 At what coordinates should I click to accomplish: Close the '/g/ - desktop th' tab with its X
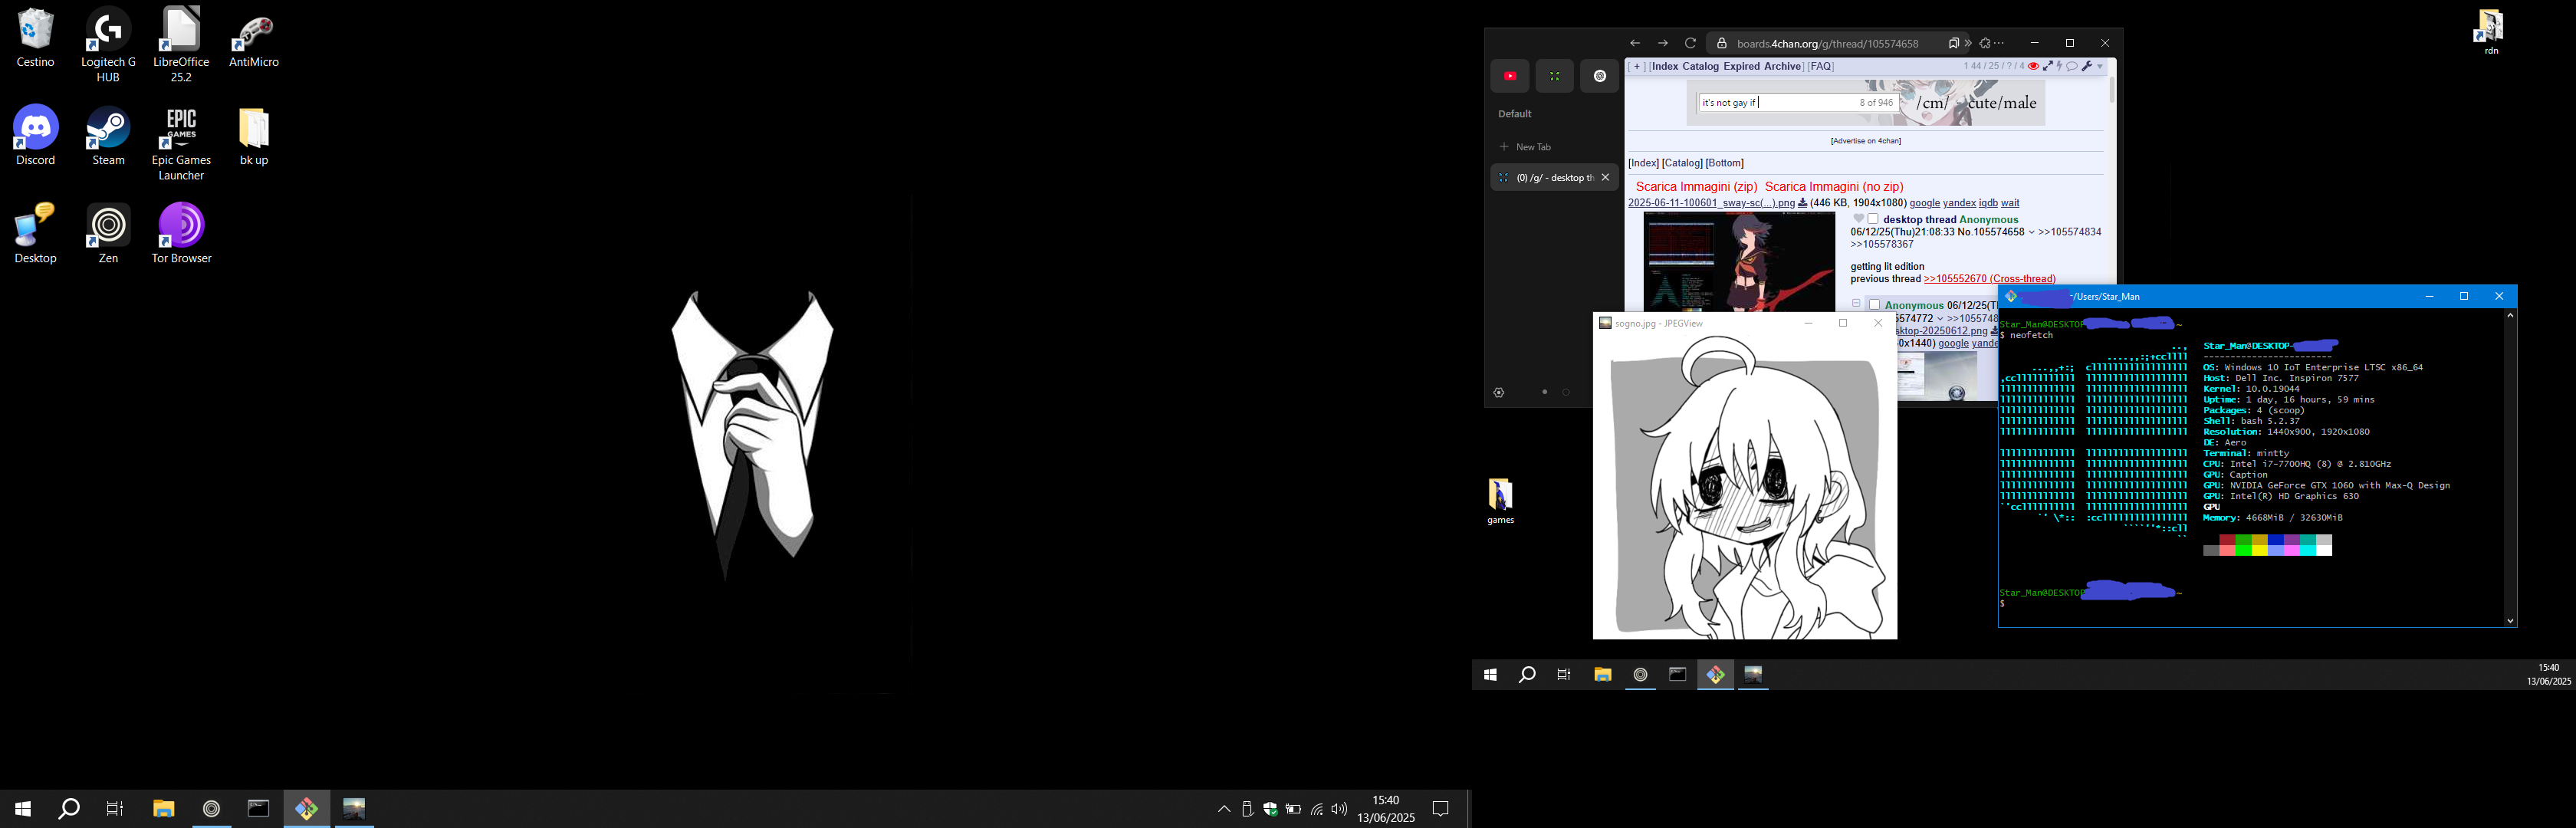[1605, 177]
